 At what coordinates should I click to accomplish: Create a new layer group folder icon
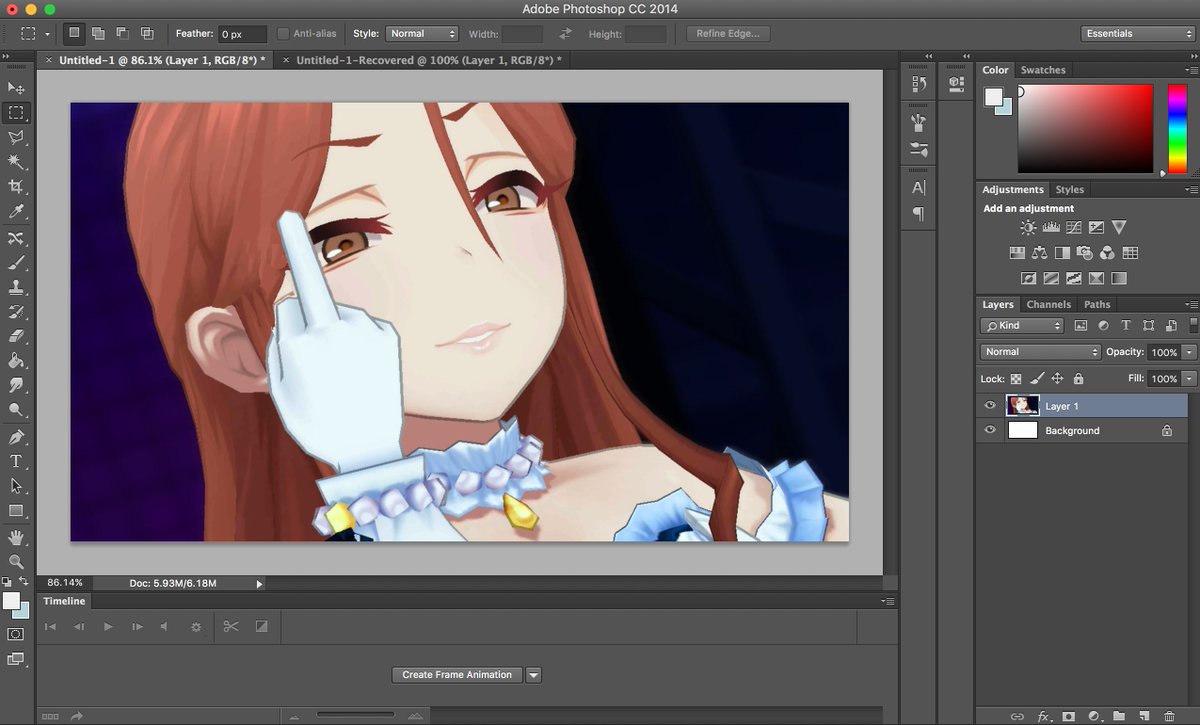pyautogui.click(x=1118, y=716)
